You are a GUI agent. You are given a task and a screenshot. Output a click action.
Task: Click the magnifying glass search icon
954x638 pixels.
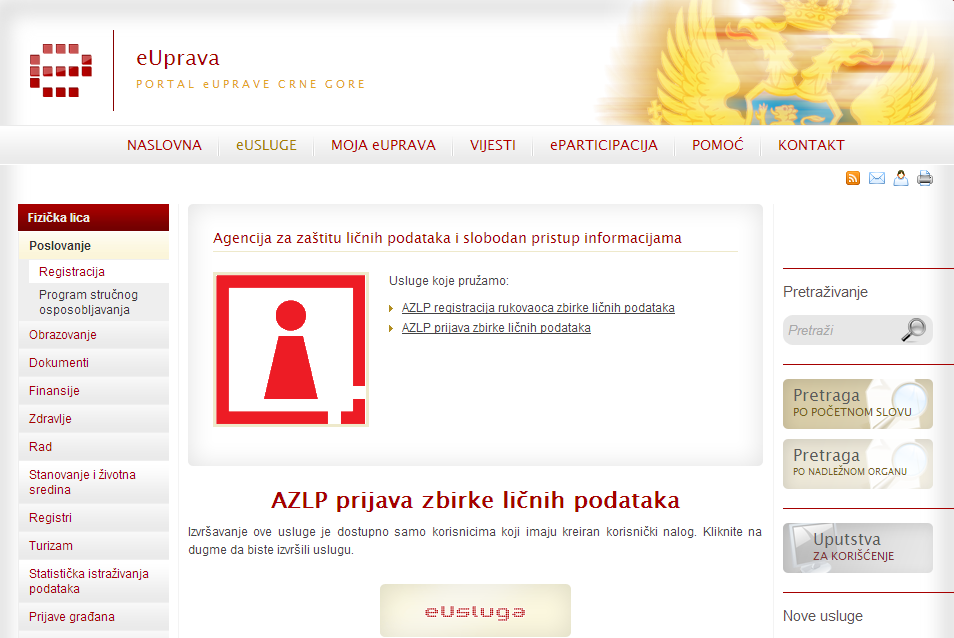pos(913,330)
